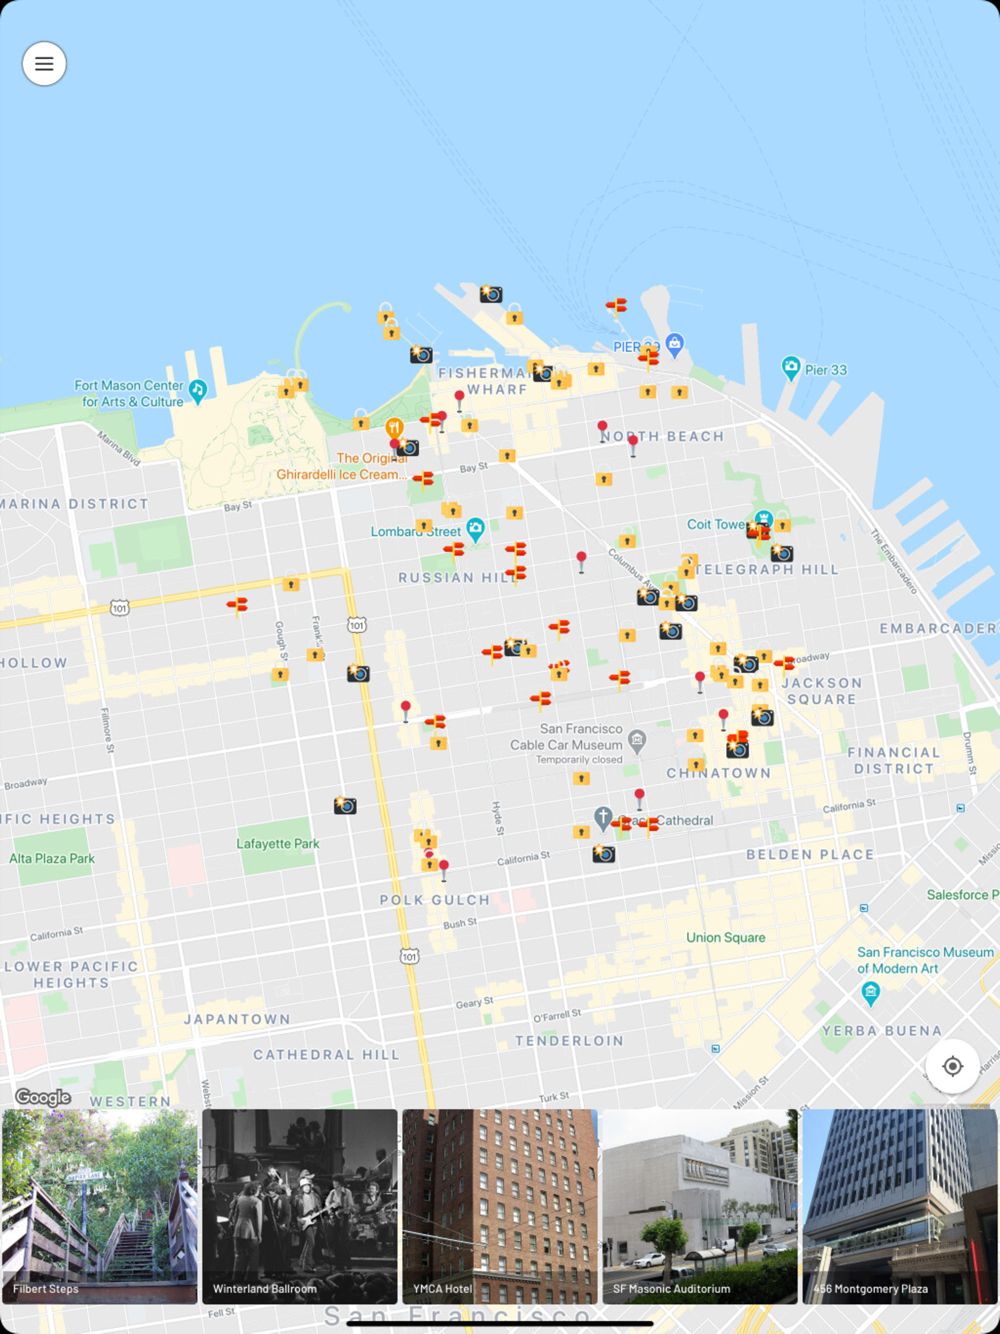Tap yellow marker left of 101 on Lombard
Viewport: 1000px width, 1334px height.
coord(291,583)
